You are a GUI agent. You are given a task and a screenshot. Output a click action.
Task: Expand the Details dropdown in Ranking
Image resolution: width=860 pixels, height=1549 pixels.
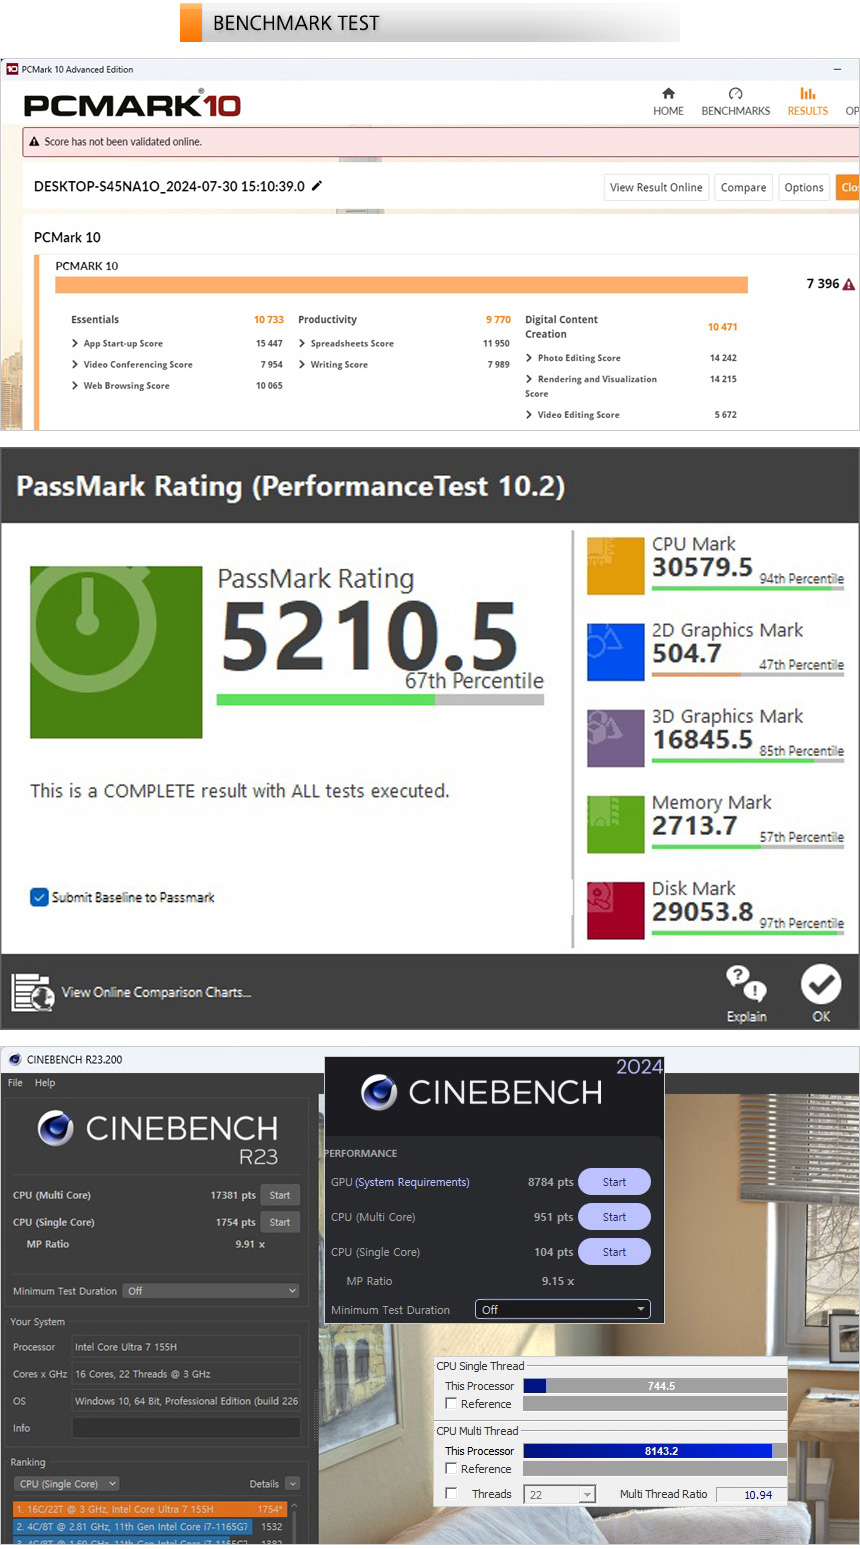(x=292, y=1484)
